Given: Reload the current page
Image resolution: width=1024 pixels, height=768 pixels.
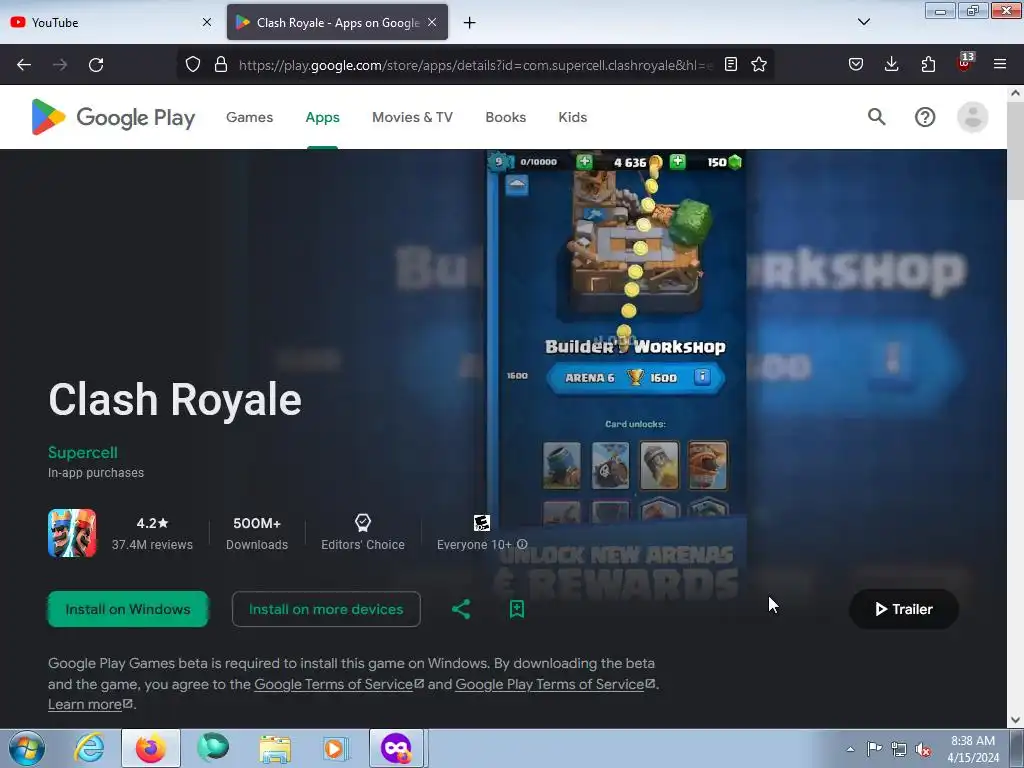Looking at the screenshot, I should [x=96, y=65].
